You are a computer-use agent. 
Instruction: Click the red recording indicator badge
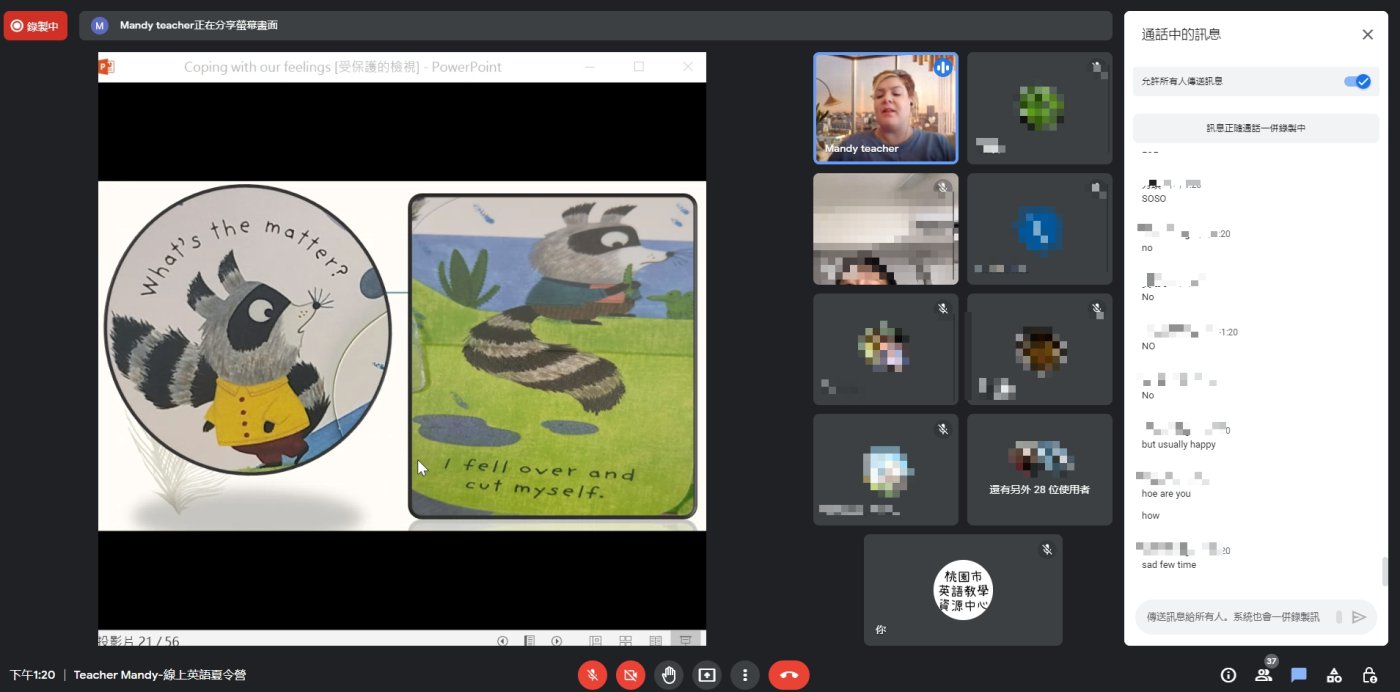coord(35,26)
